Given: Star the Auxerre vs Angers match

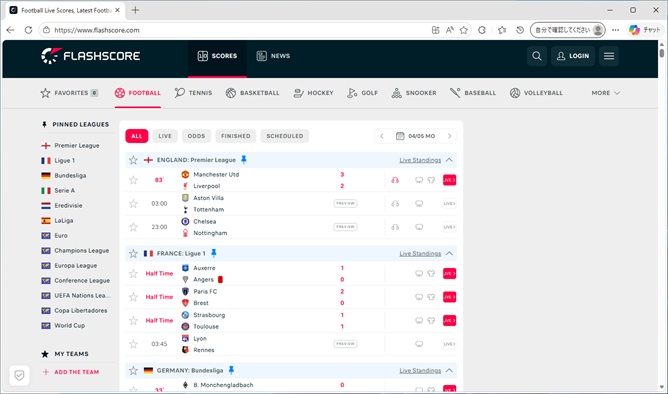Looking at the screenshot, I should 133,273.
